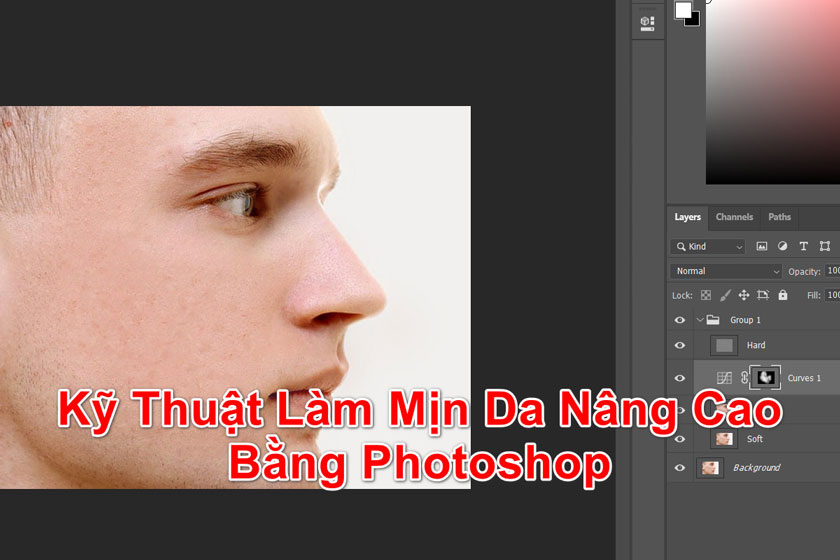840x560 pixels.
Task: Select the layer named Hard
Action: [756, 345]
